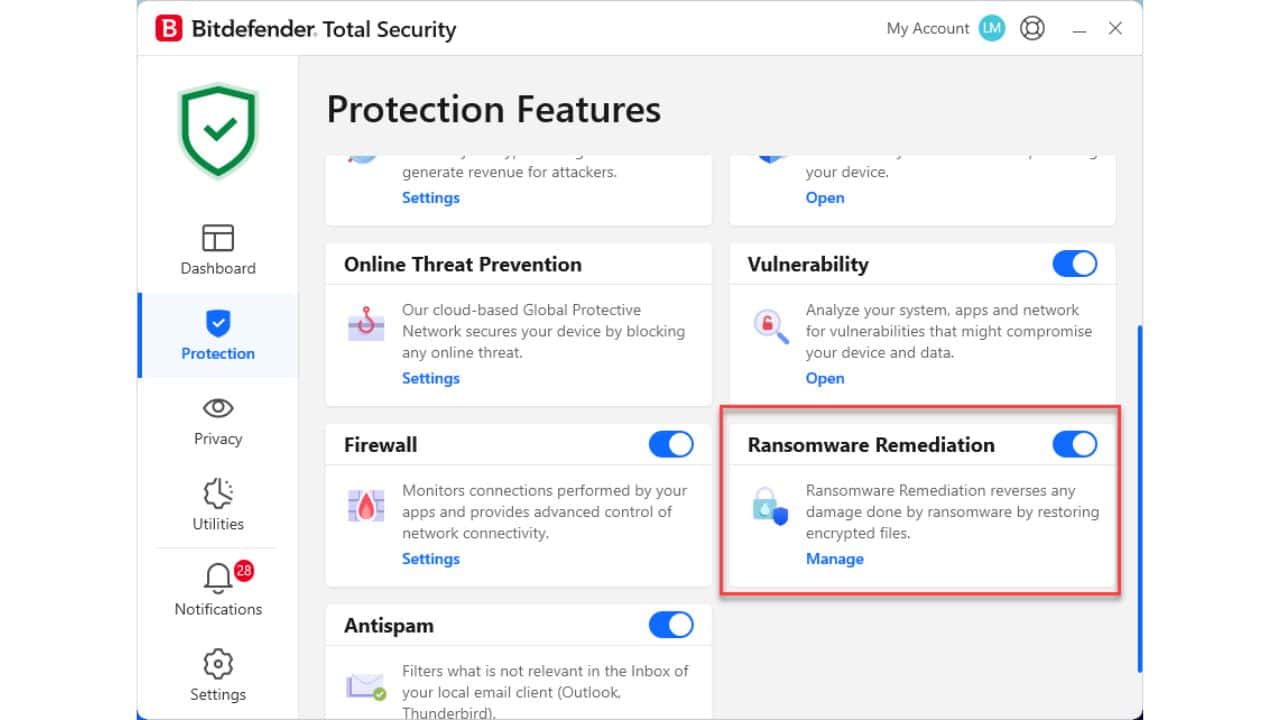Click the Bitdefender shield logo
Screen dimensions: 1280x720
217,128
